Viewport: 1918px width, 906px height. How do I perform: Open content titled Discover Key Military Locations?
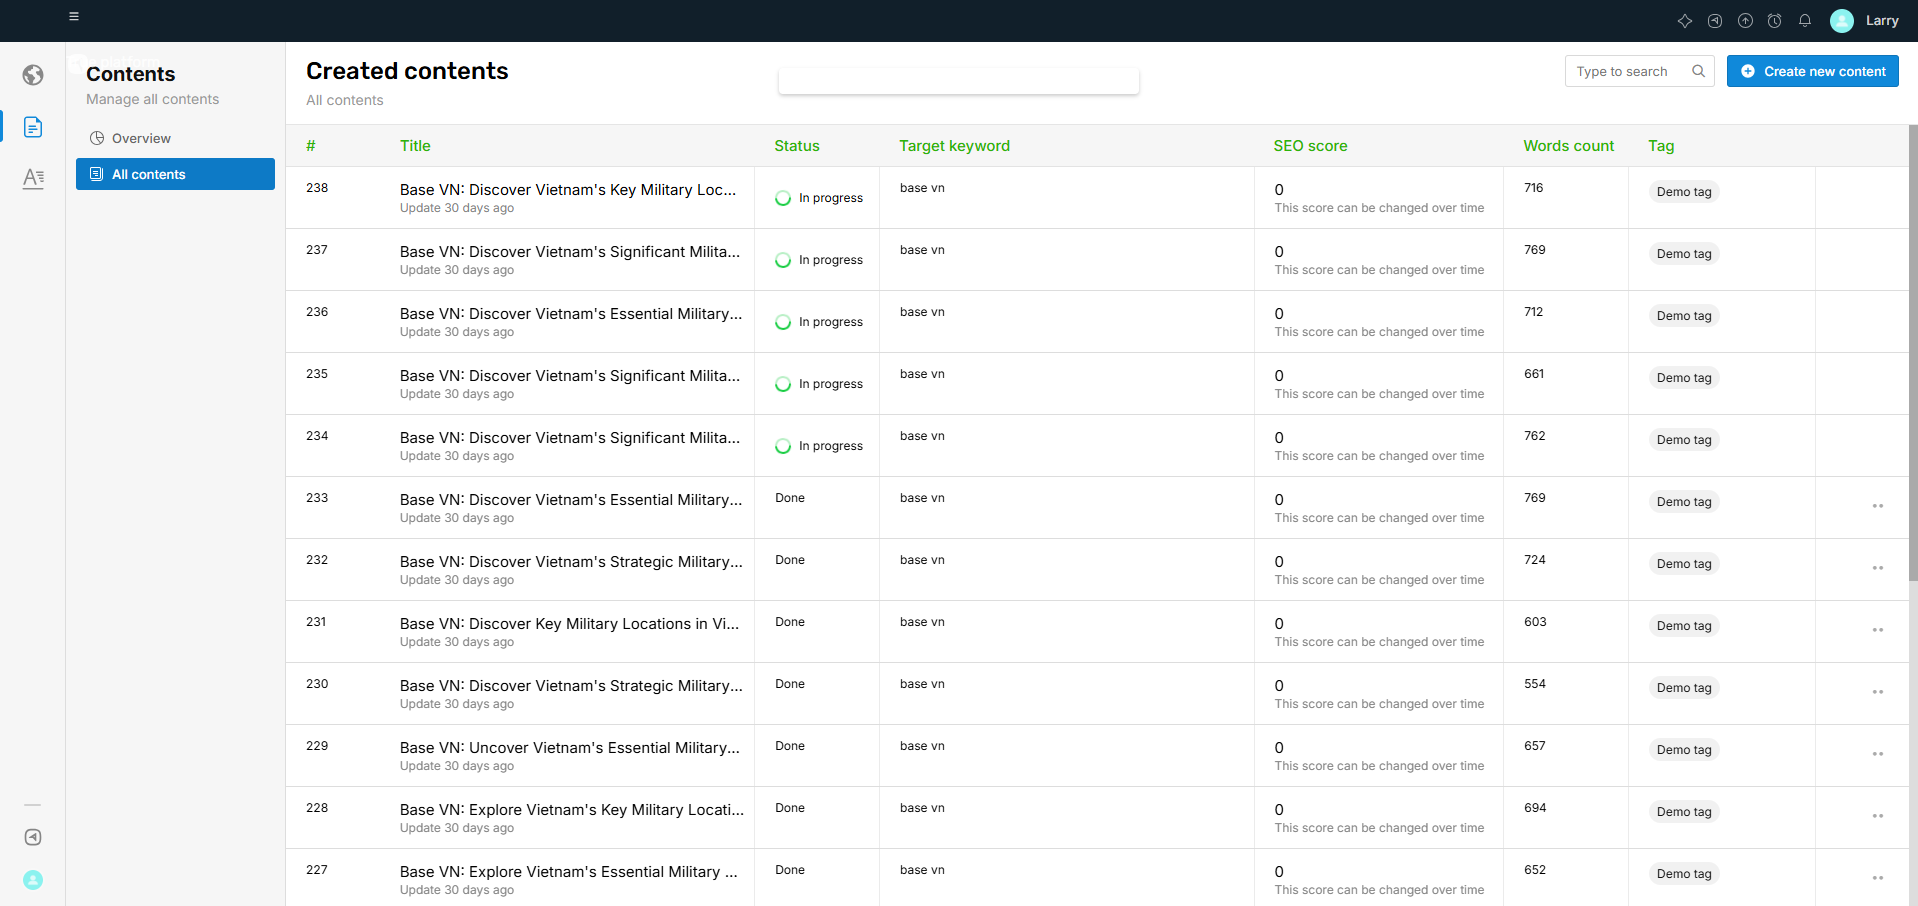pyautogui.click(x=569, y=624)
